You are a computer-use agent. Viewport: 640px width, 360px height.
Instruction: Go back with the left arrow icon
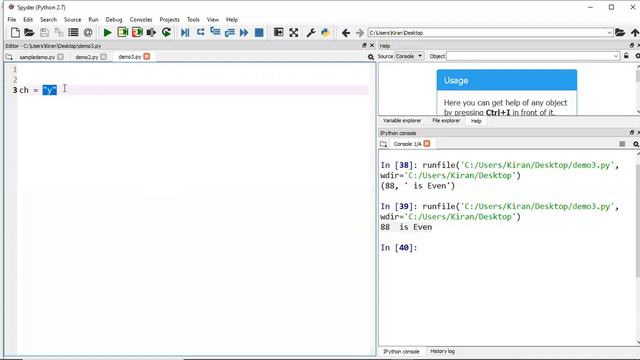pos(346,33)
